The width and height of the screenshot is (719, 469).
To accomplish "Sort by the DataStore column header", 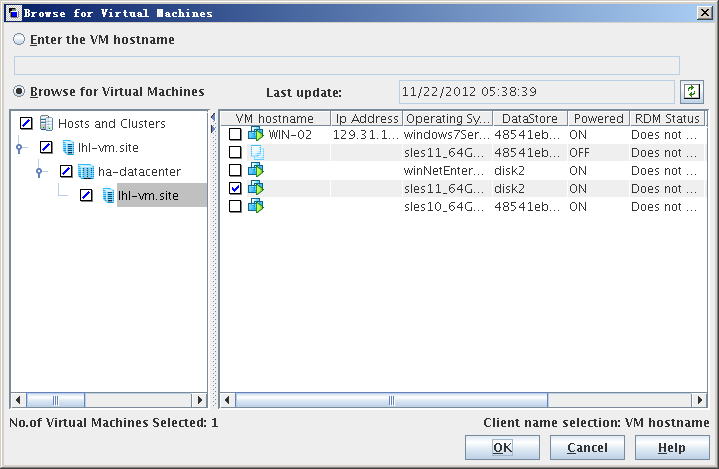I will click(x=530, y=118).
